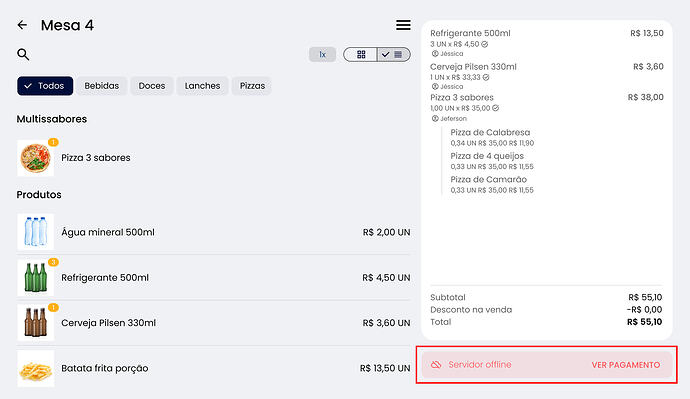Select the Todos category filter

point(45,86)
